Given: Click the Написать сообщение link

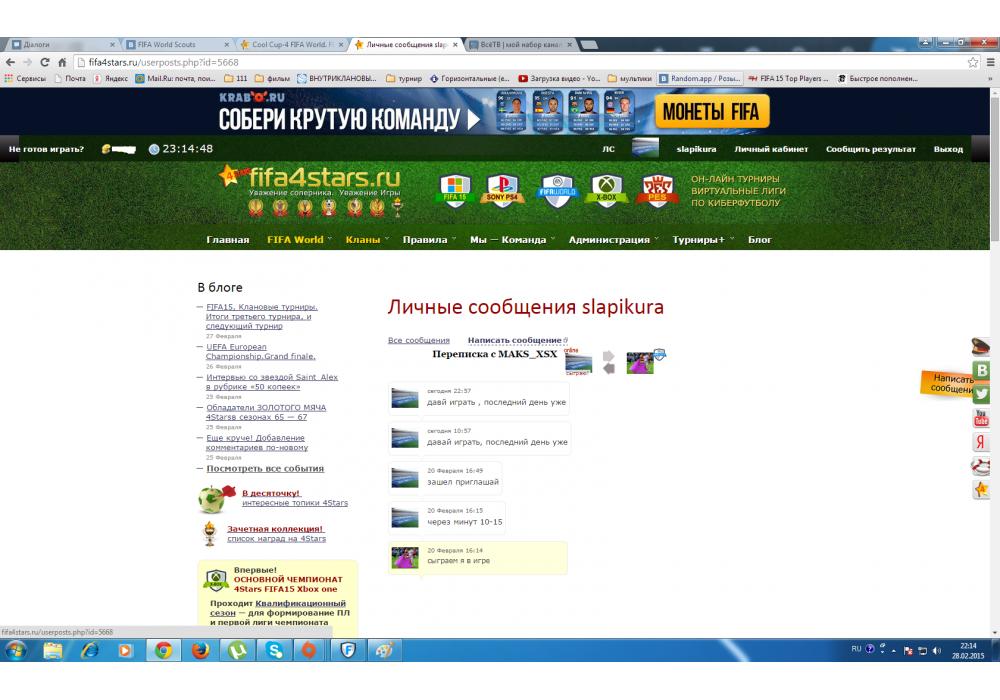Looking at the screenshot, I should 515,341.
